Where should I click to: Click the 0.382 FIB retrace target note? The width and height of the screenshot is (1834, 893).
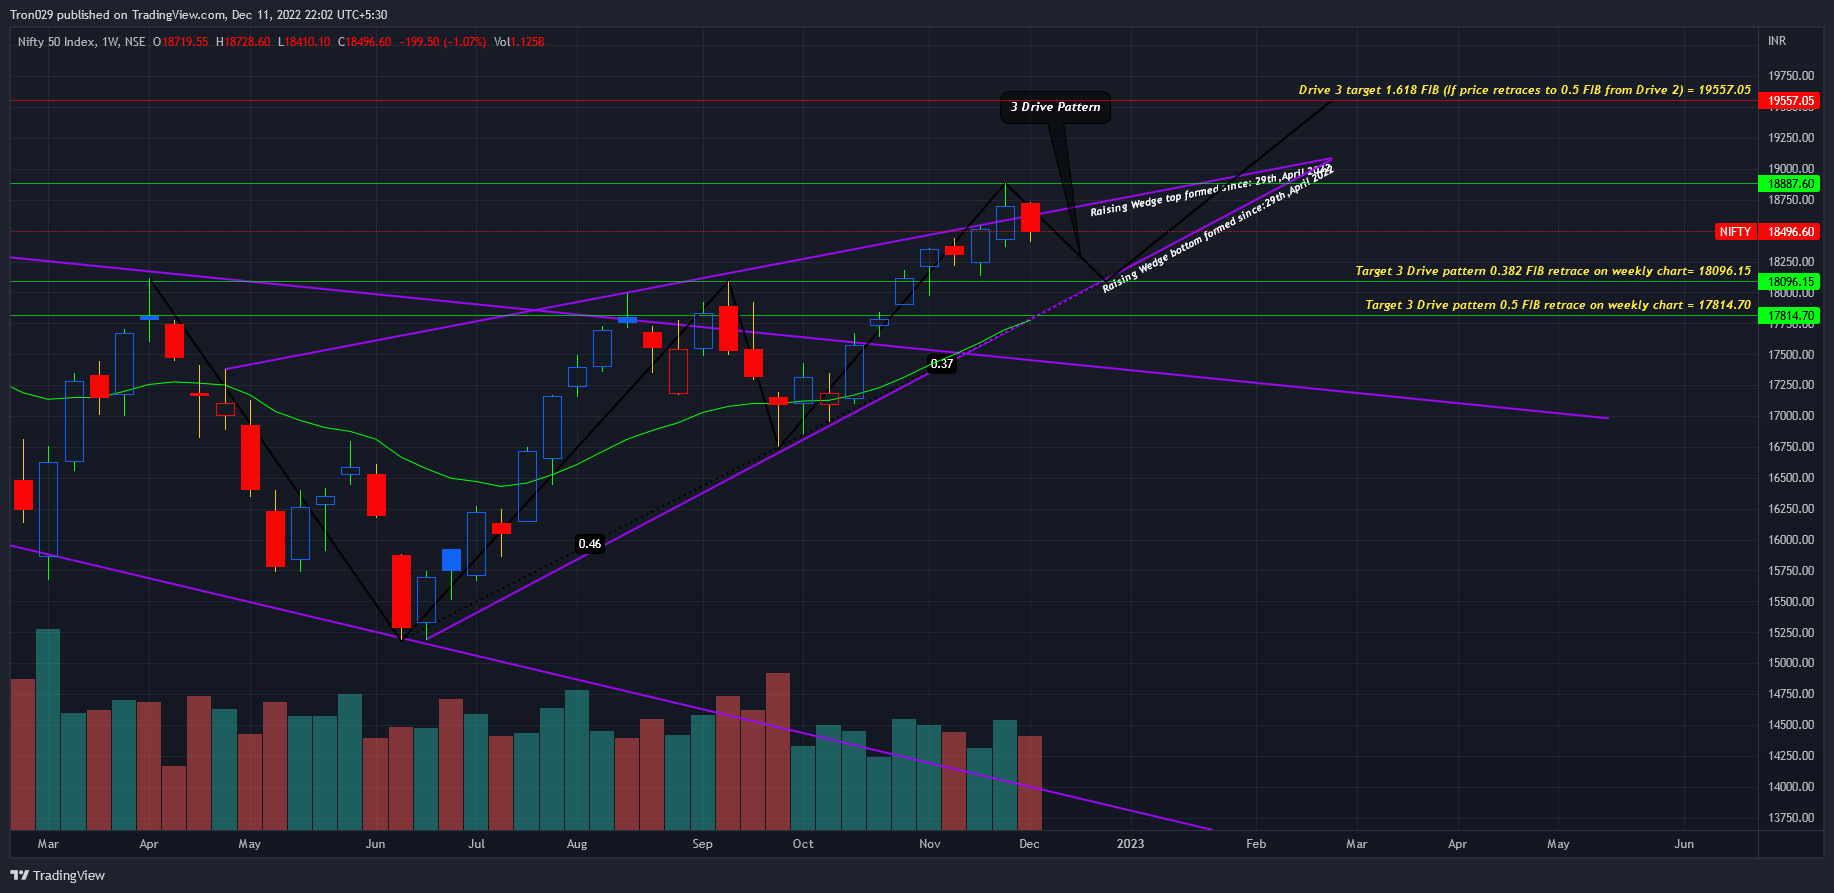1553,271
